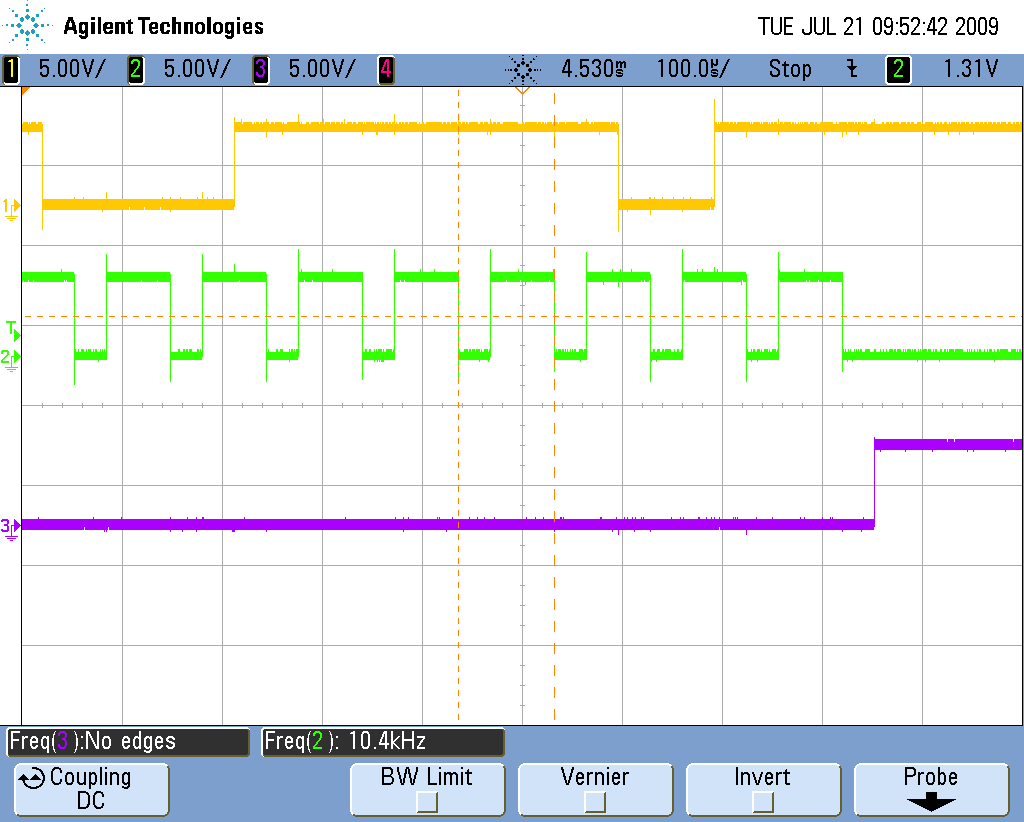Screen dimensions: 1024x822
Task: Click the channel 3 ground reference marker
Action: 11,528
